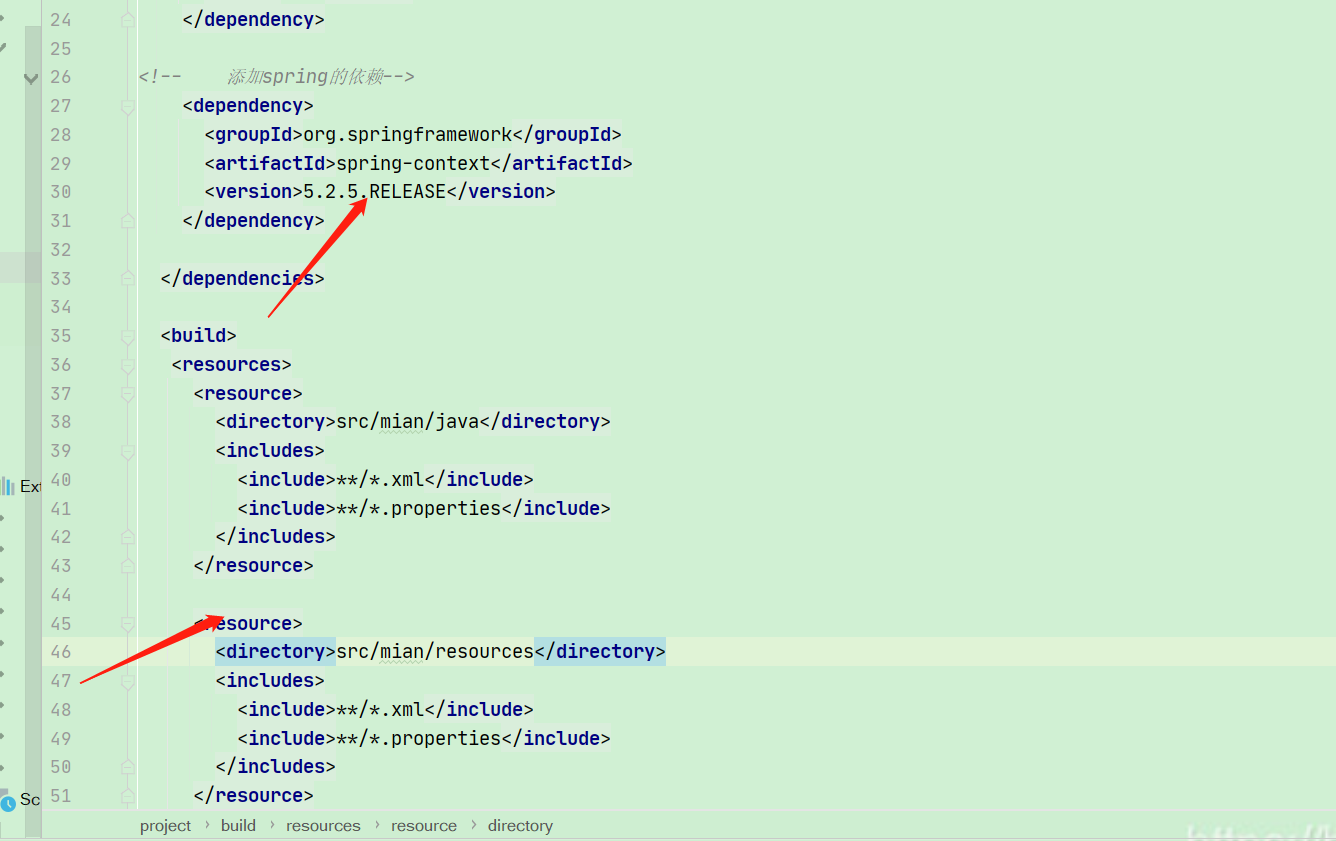
Task: Click the src/mian/resources directory text
Action: pos(435,652)
